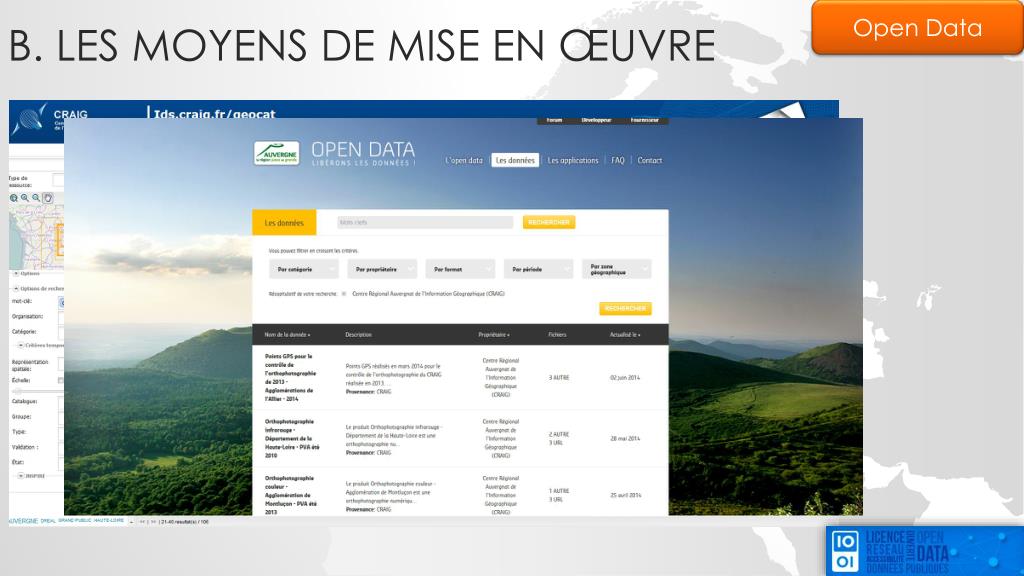Click the 1 AUTRE files entry

pyautogui.click(x=559, y=491)
